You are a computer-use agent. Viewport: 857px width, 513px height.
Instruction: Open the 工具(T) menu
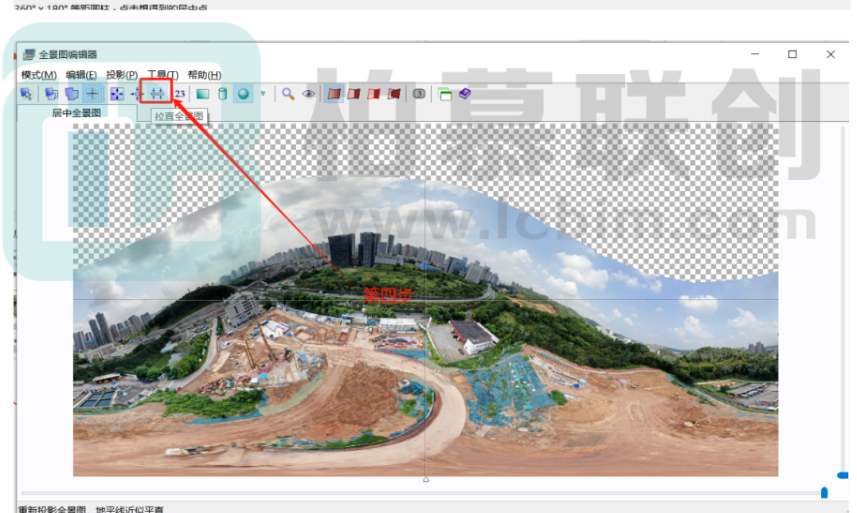163,75
